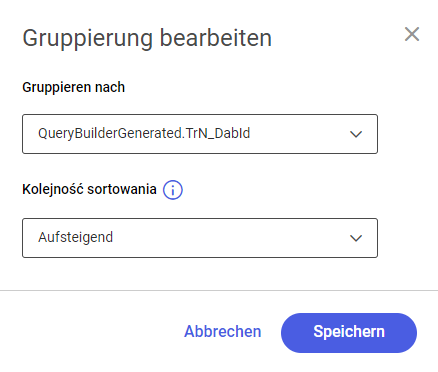Click the Abbrechen link
Screen dimensions: 438x372
click(223, 332)
